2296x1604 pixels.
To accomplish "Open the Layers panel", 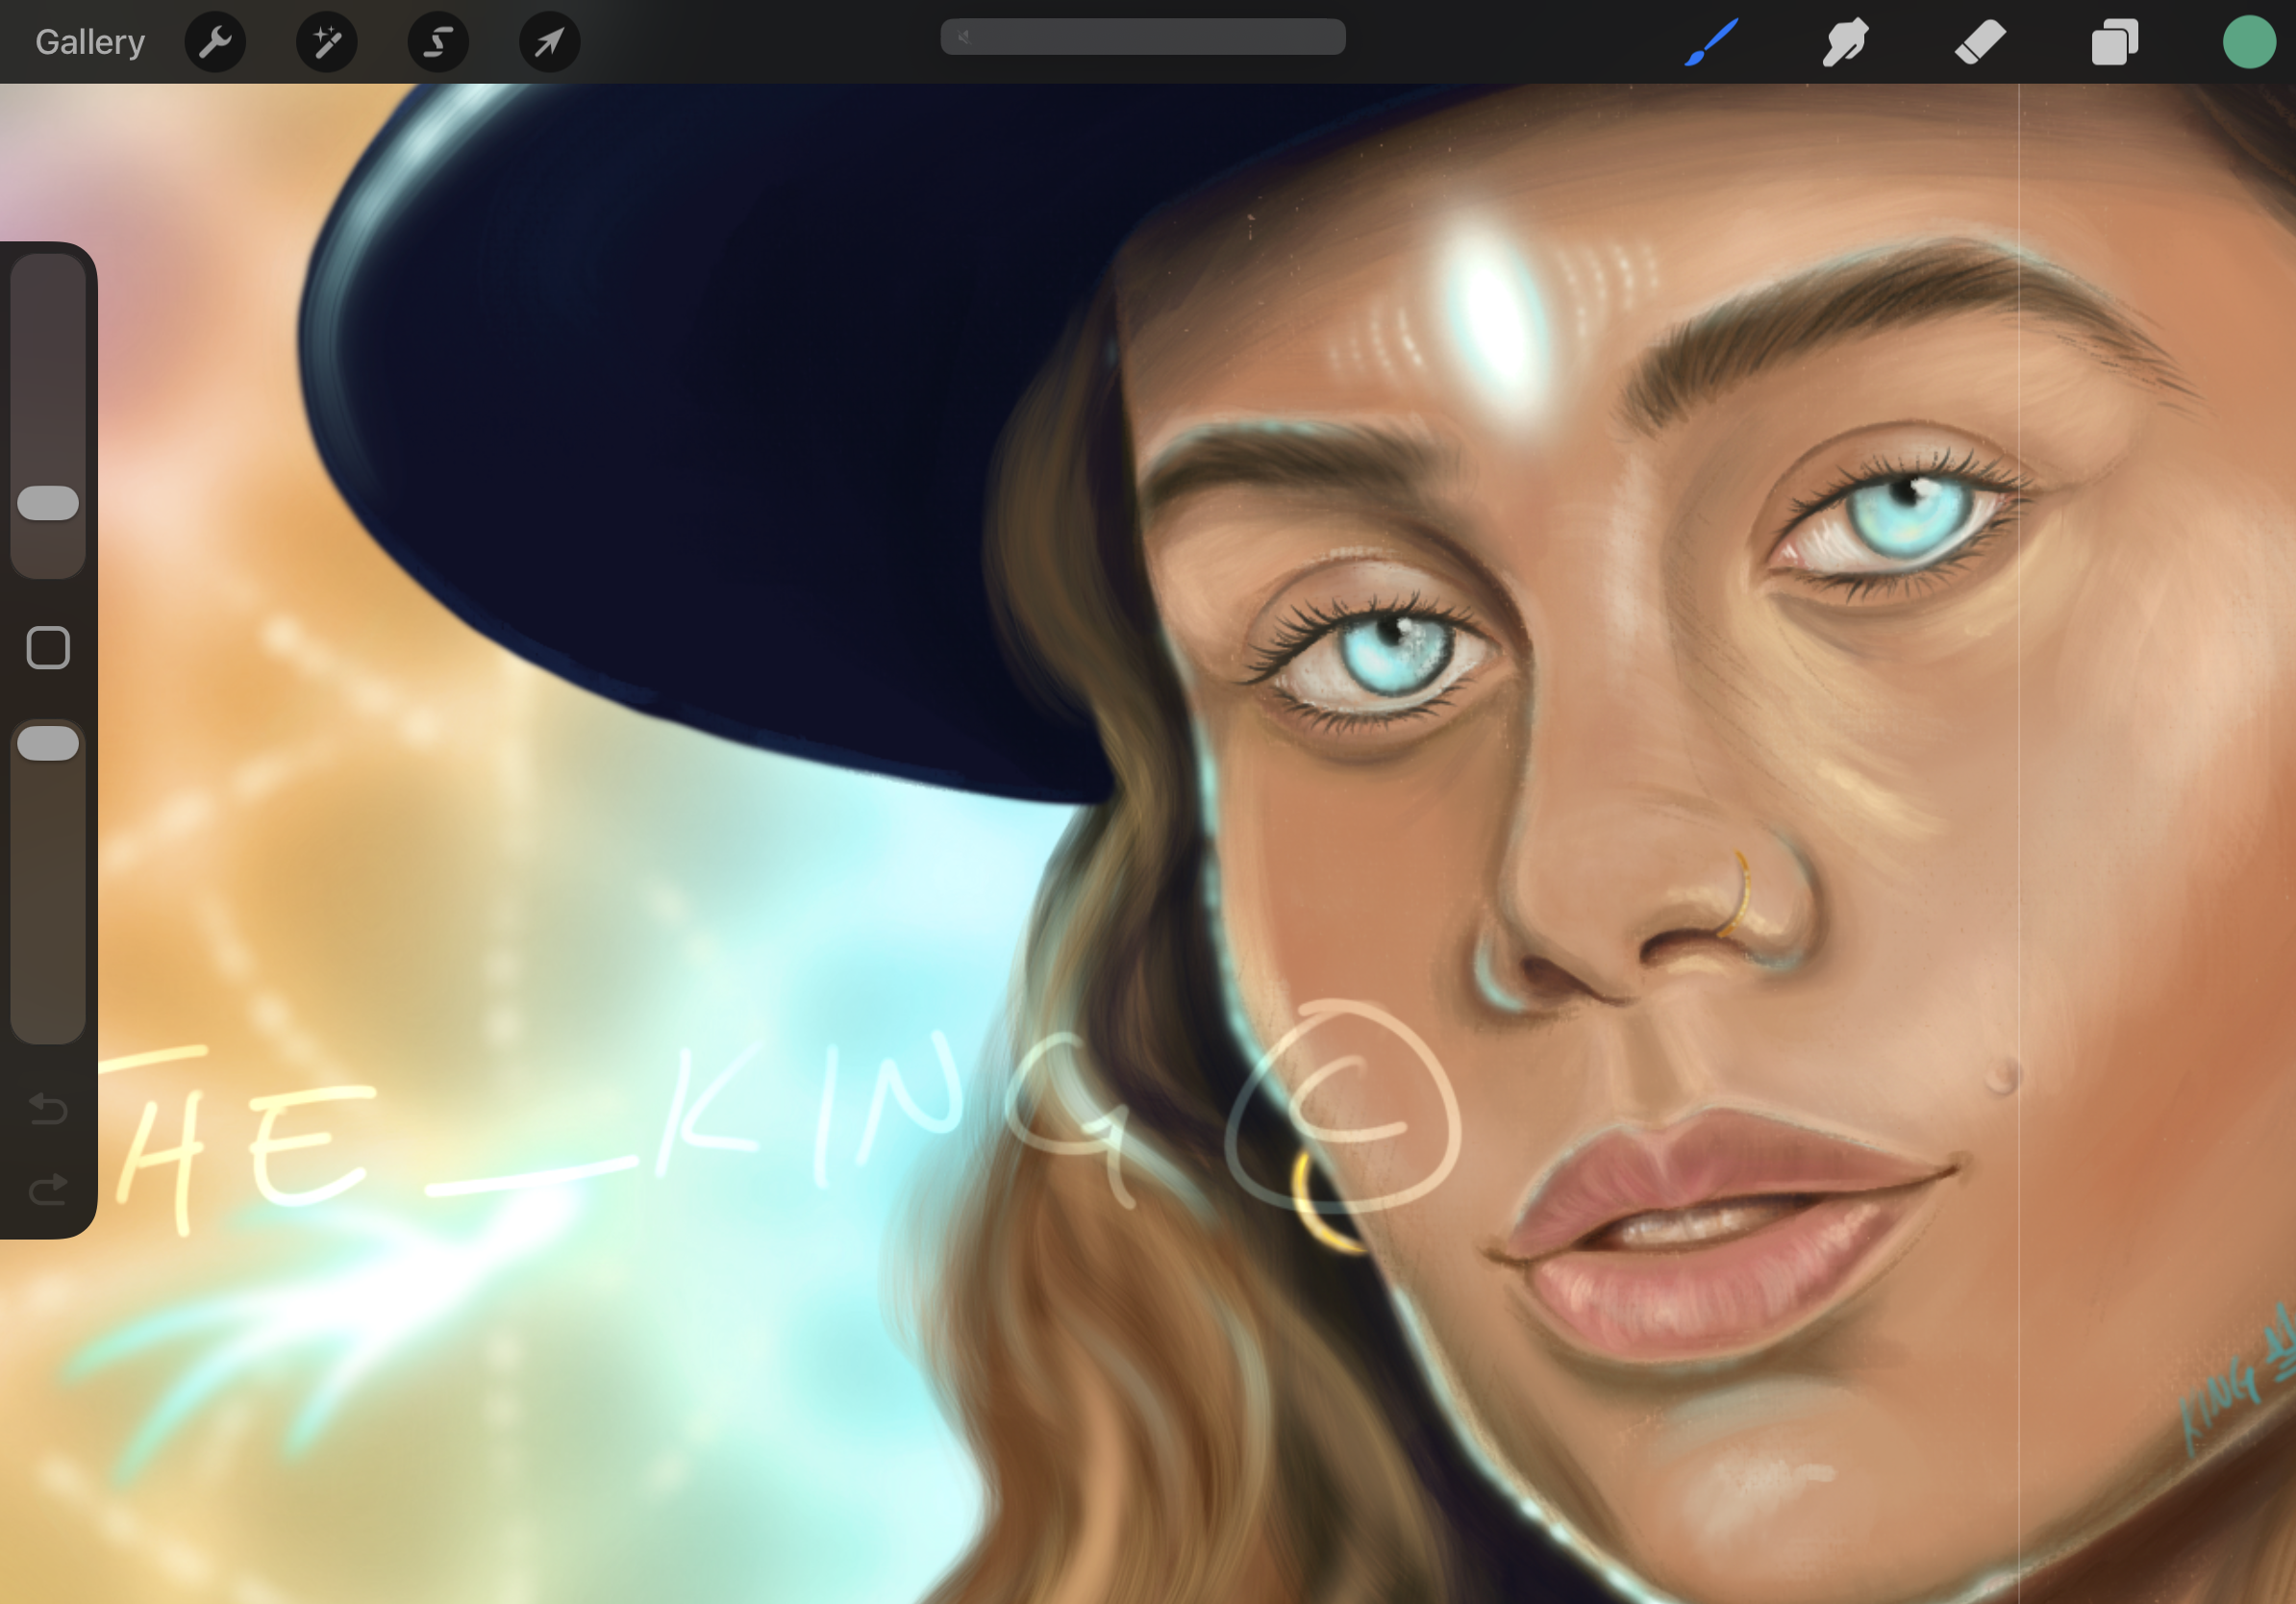I will (x=2114, y=42).
